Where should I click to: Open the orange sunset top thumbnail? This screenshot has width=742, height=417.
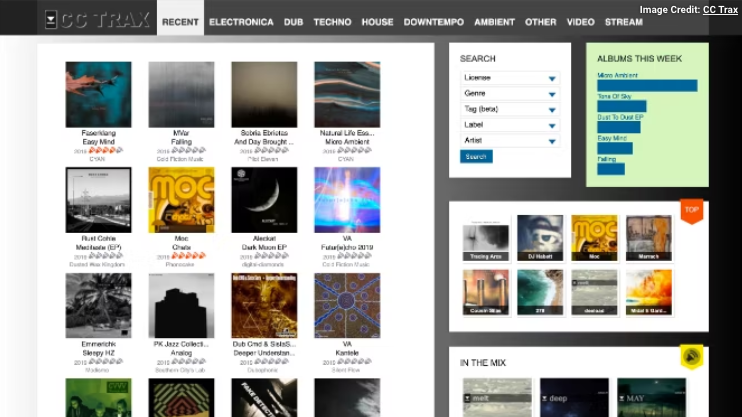click(648, 293)
